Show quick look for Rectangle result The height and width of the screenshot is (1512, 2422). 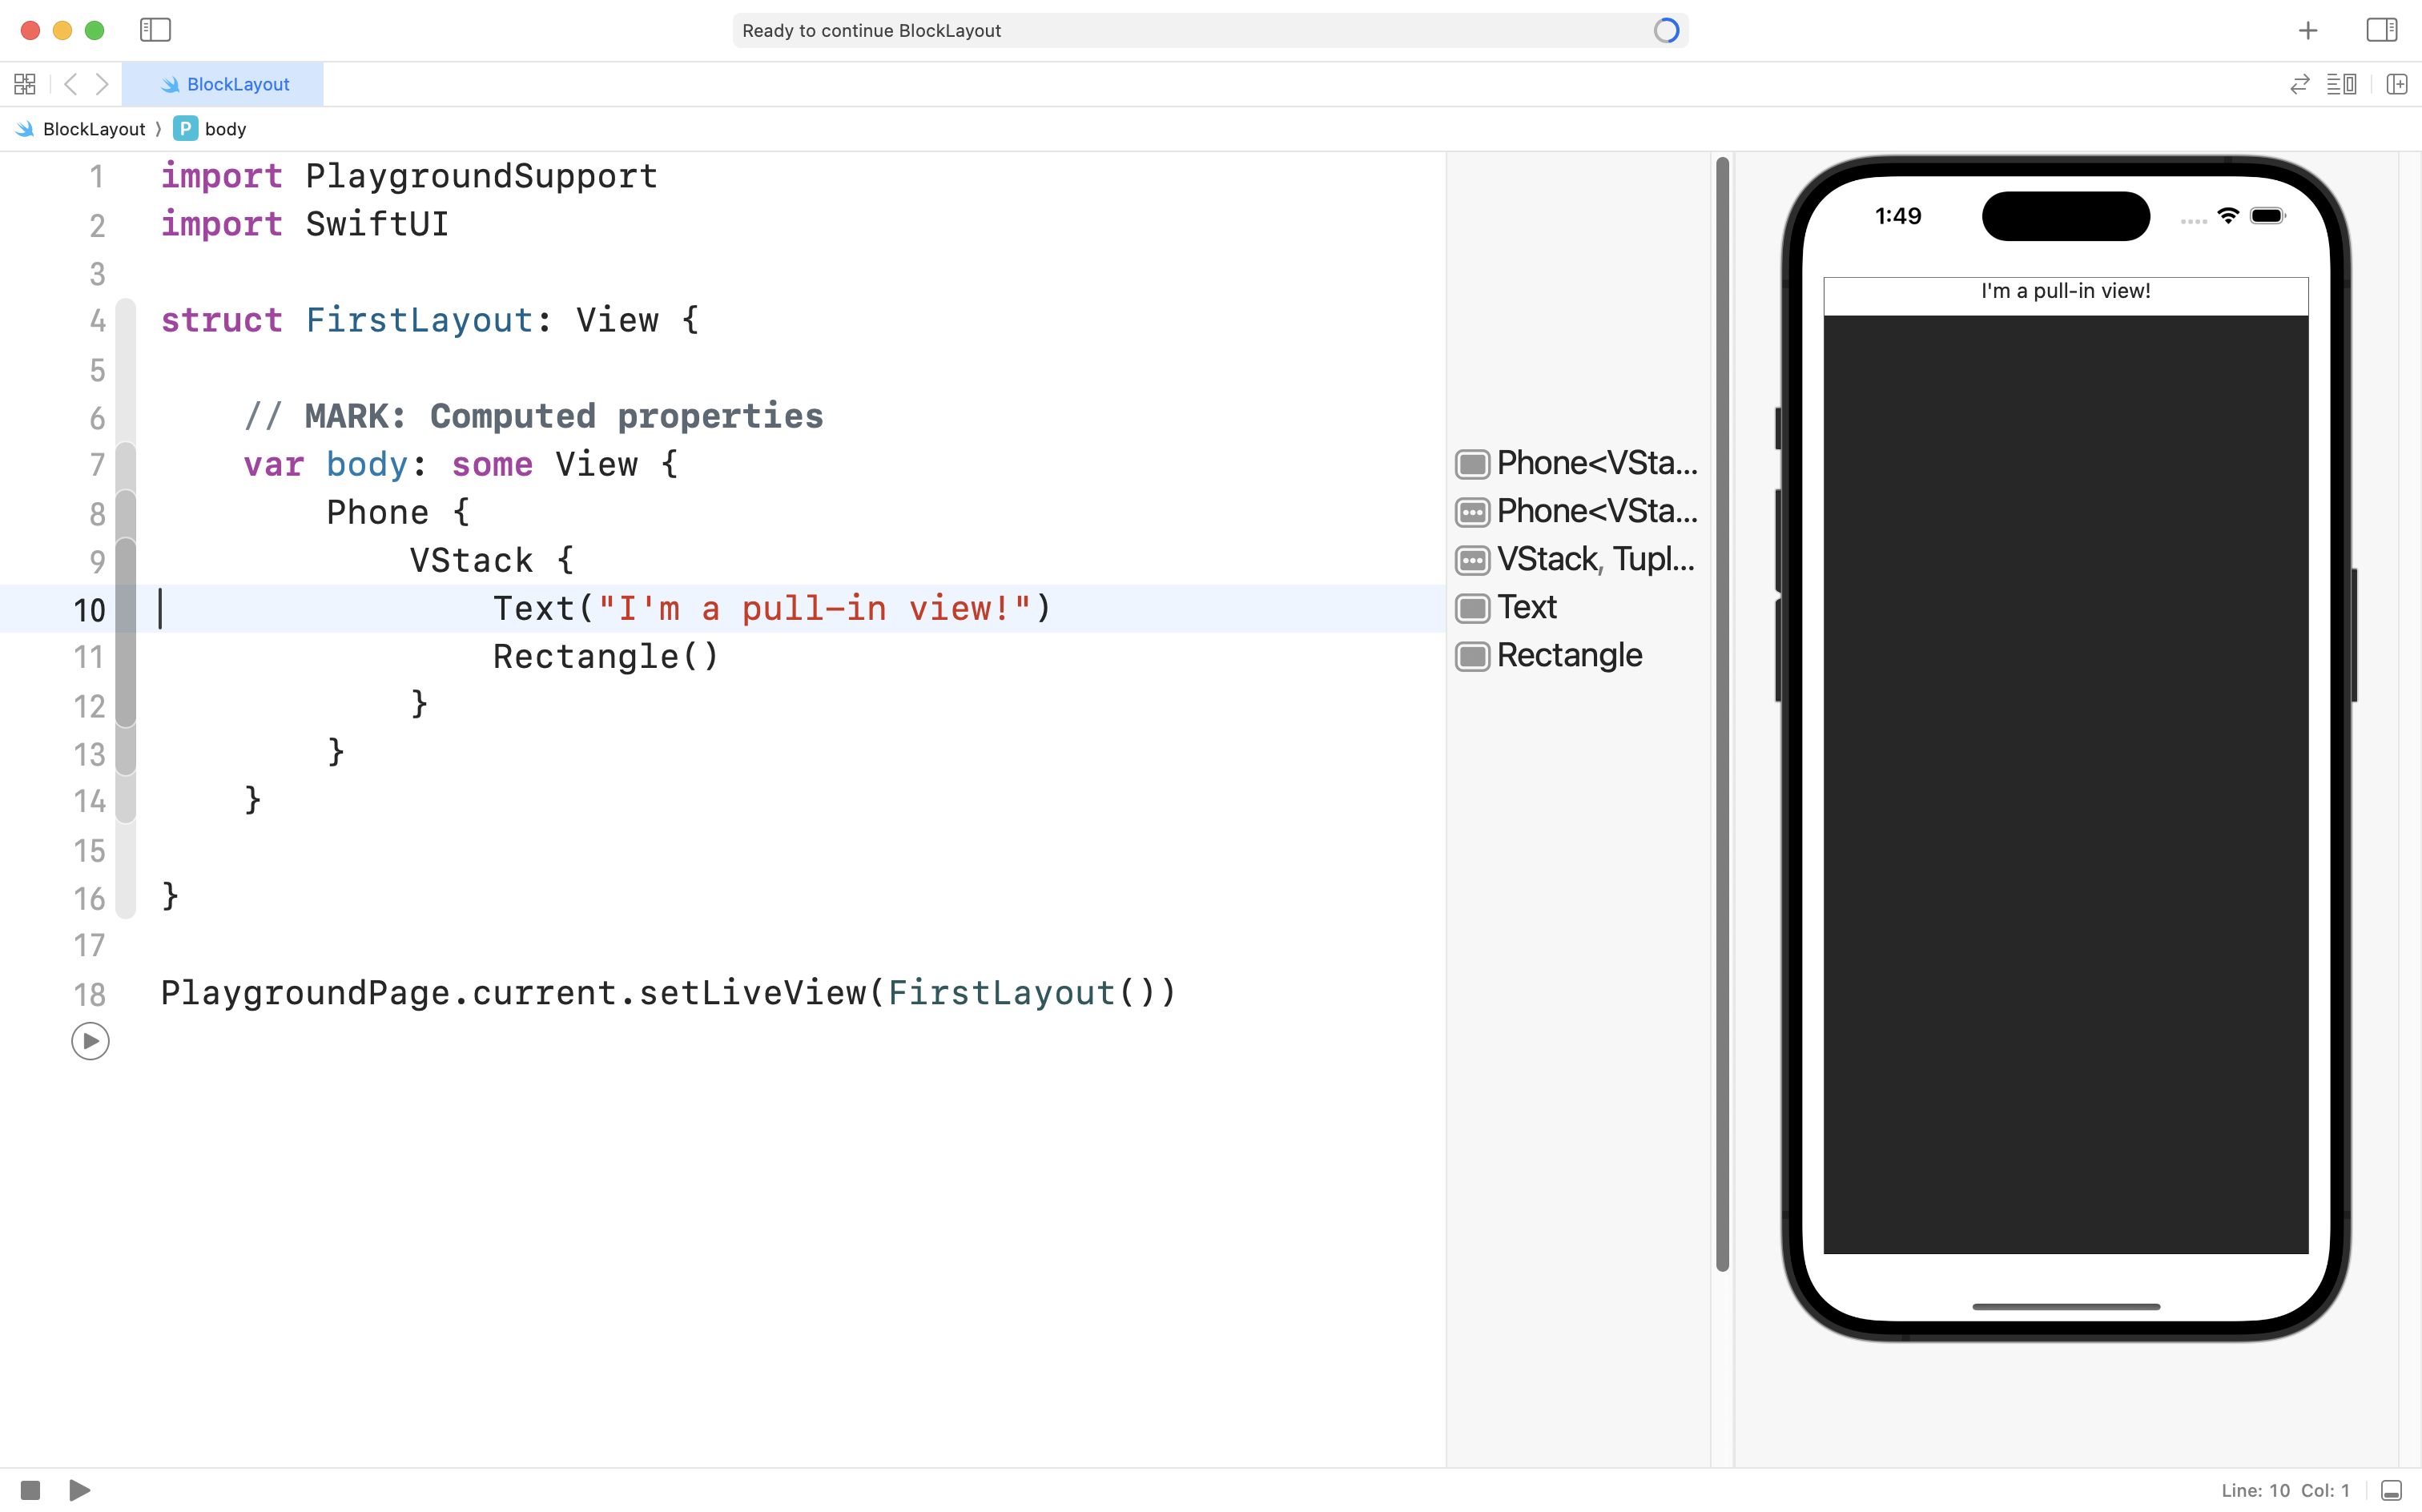point(1472,657)
